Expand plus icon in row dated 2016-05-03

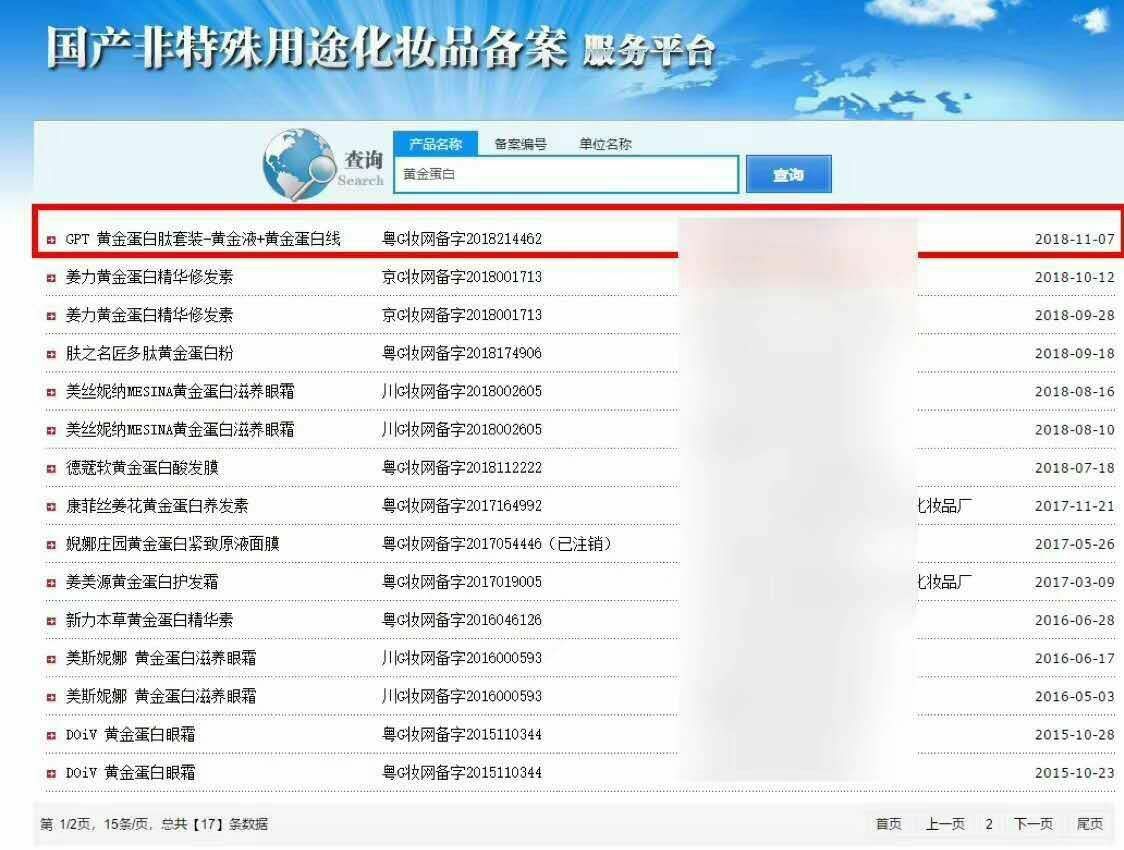click(51, 697)
